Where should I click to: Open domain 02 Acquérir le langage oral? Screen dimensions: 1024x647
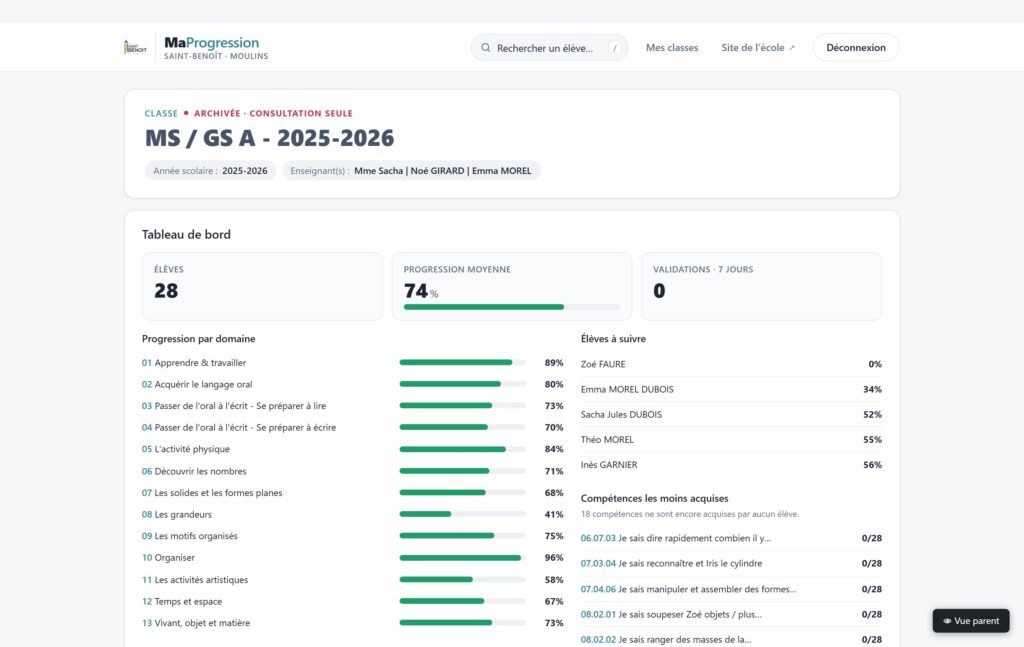[197, 384]
